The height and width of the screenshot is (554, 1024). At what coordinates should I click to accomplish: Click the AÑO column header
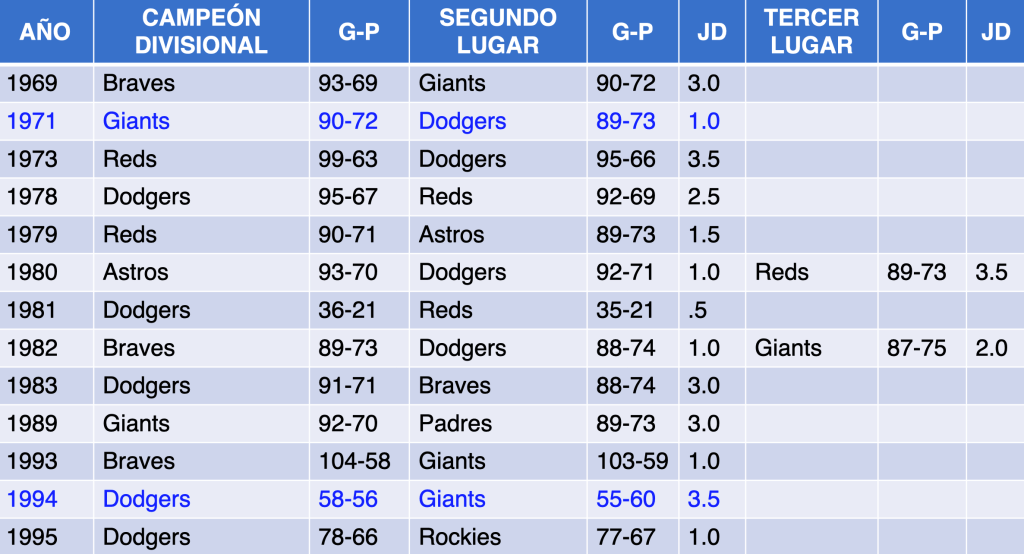click(x=46, y=31)
